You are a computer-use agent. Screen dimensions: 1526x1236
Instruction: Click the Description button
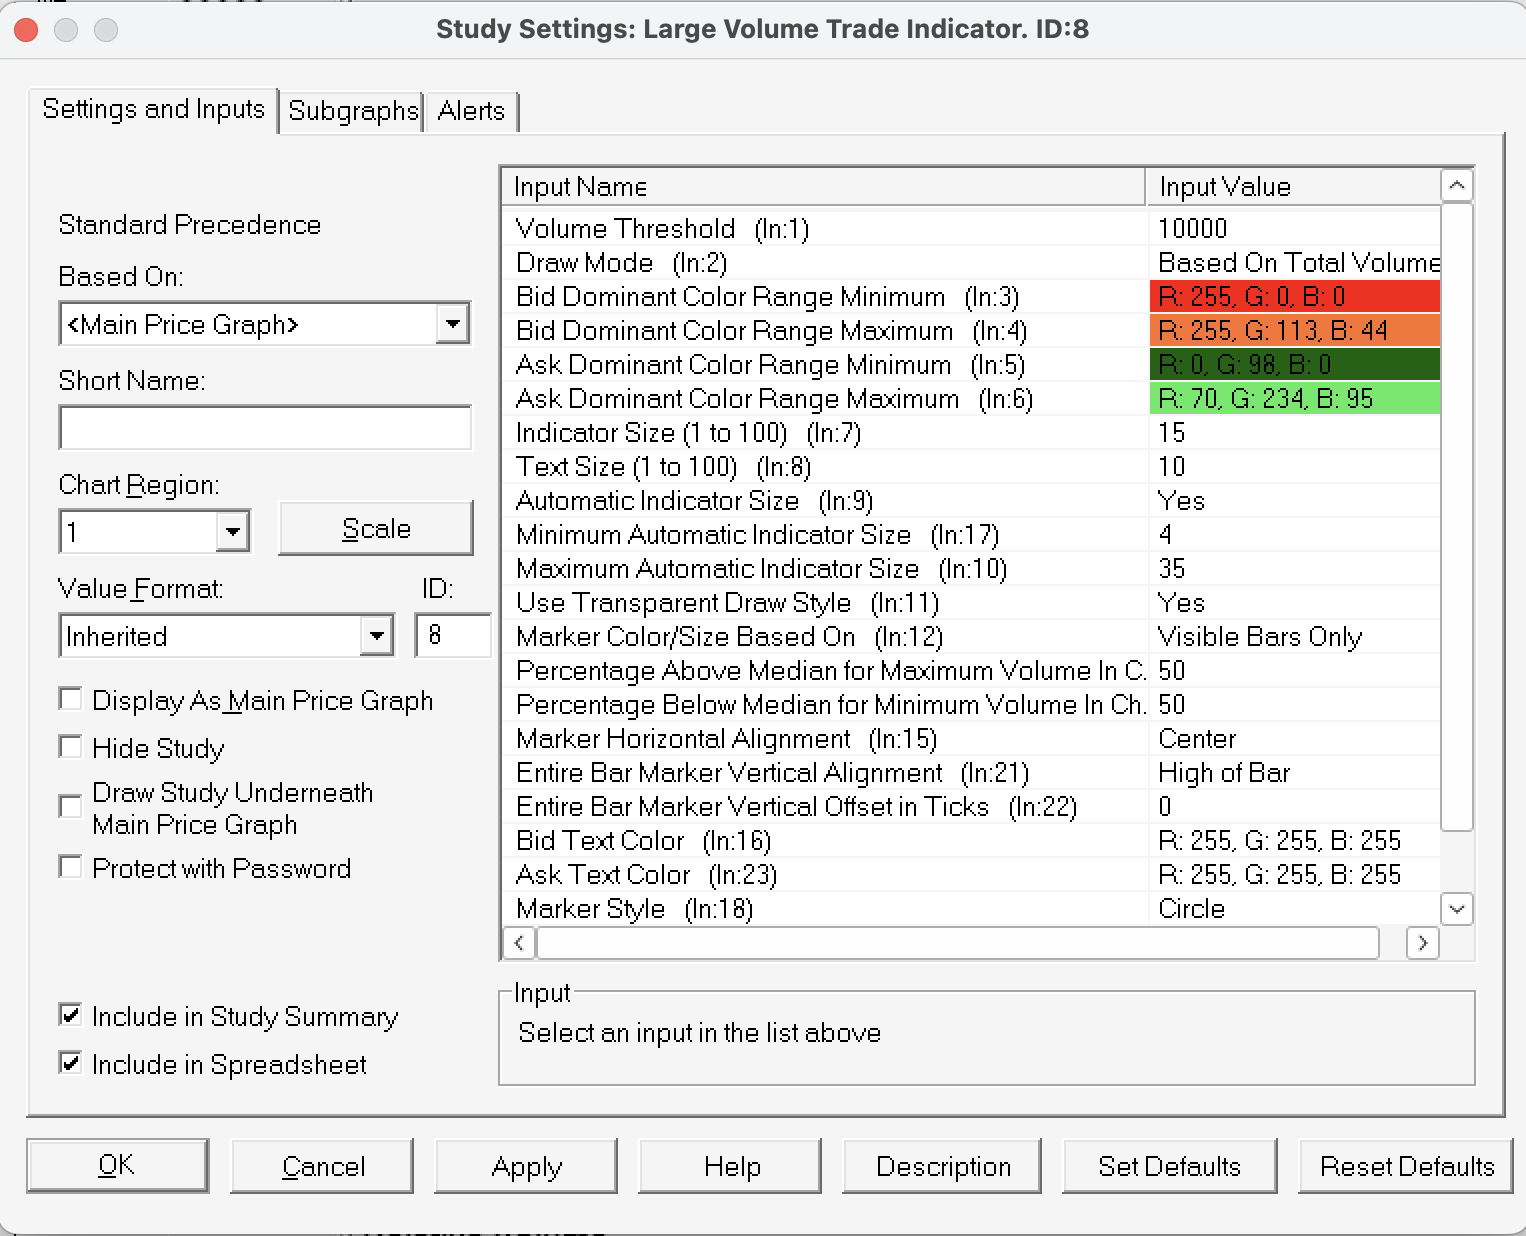942,1166
